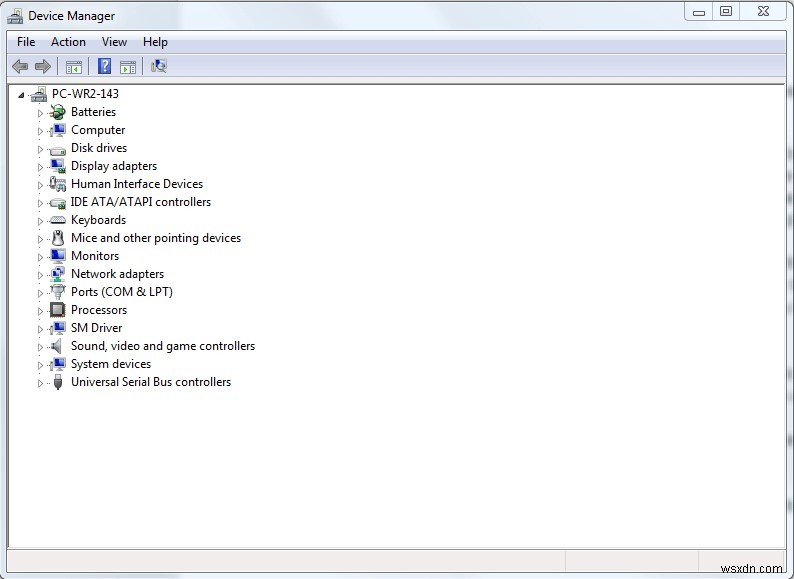Select the PC-WR2-143 computer root icon
Screen dimensions: 794x579
tap(39, 94)
